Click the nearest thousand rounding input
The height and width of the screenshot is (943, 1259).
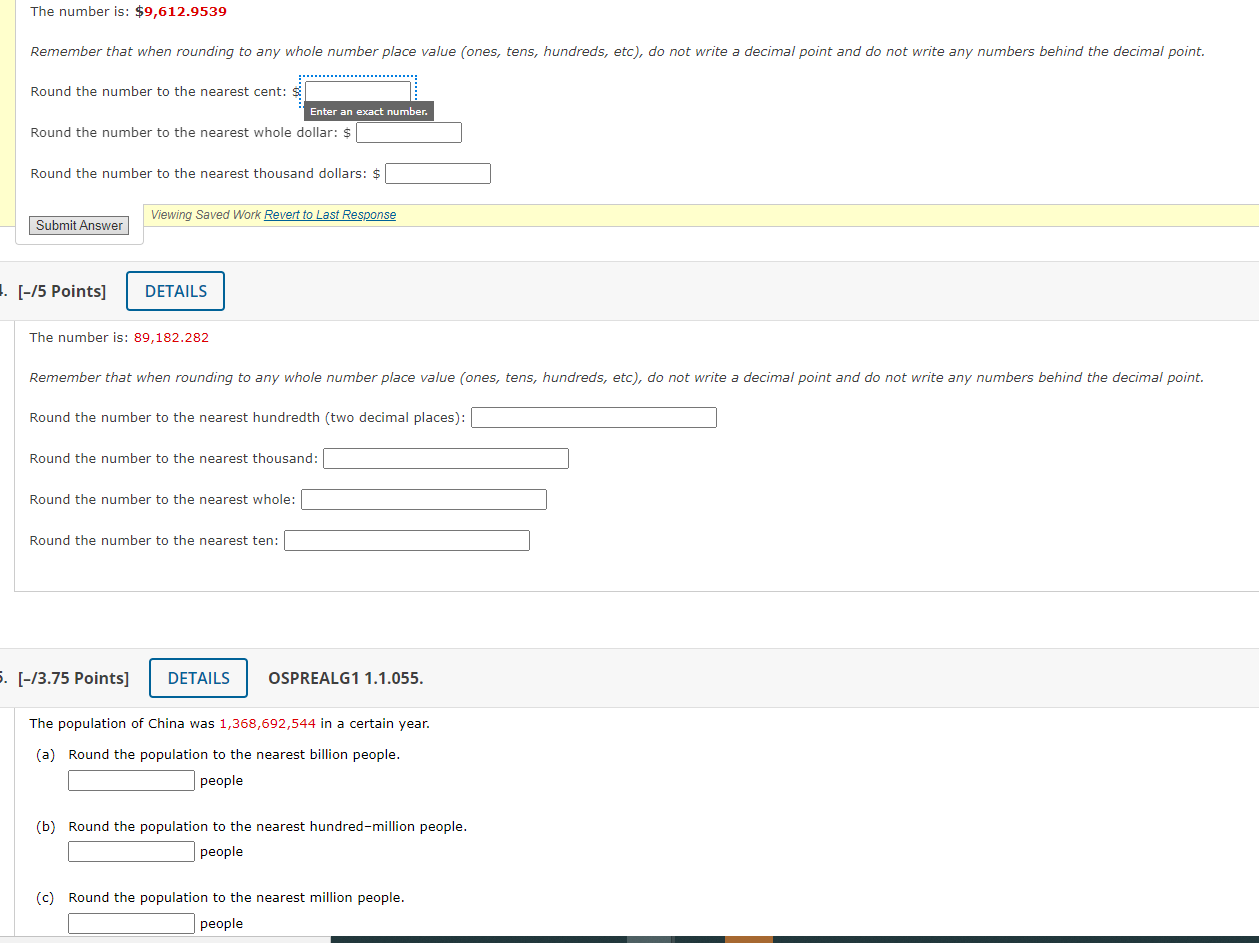click(445, 458)
